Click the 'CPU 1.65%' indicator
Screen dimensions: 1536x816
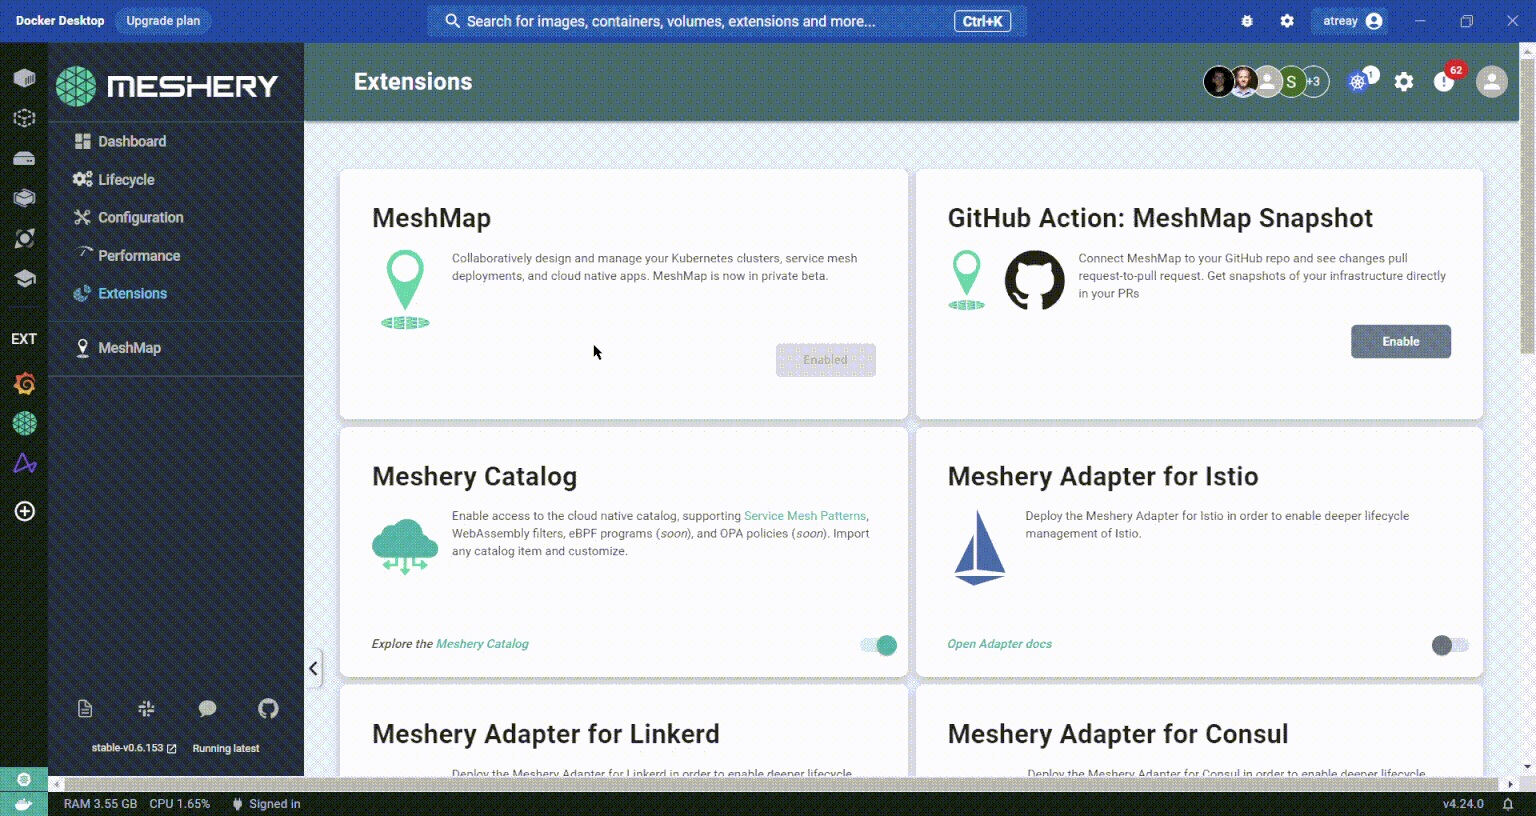pyautogui.click(x=180, y=804)
